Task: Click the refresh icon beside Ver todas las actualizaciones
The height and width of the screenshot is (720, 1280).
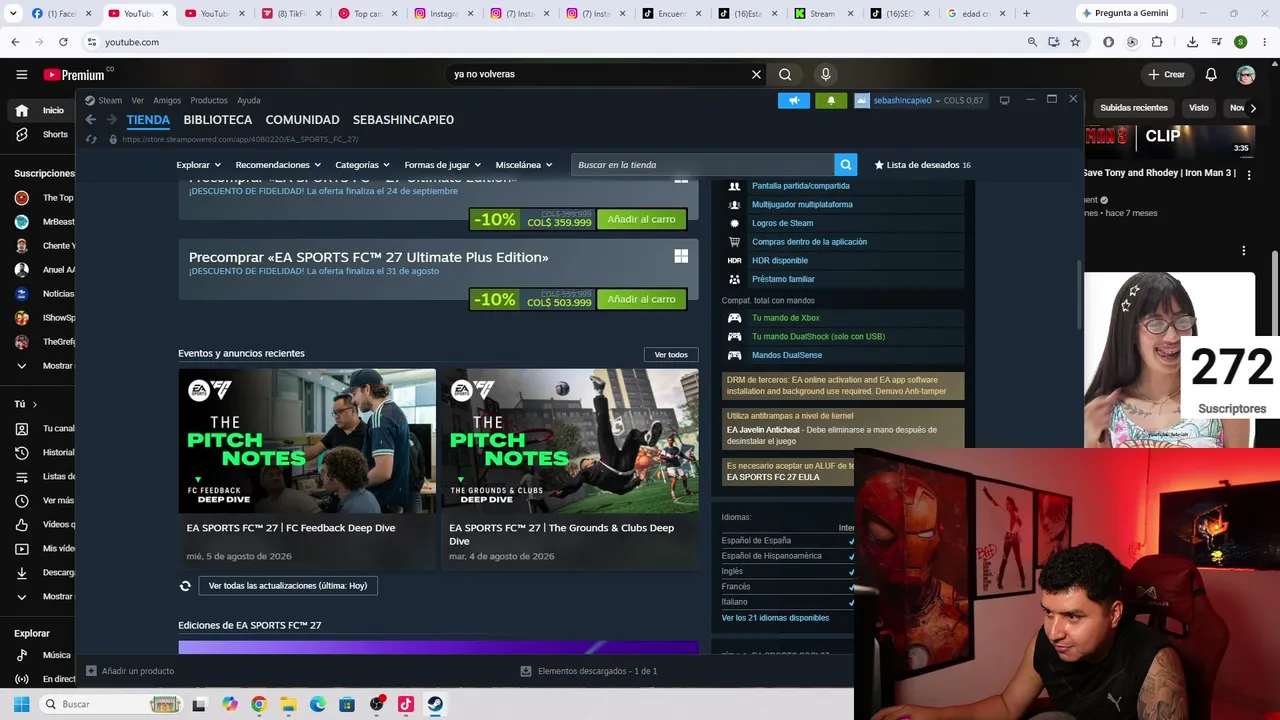Action: click(185, 586)
